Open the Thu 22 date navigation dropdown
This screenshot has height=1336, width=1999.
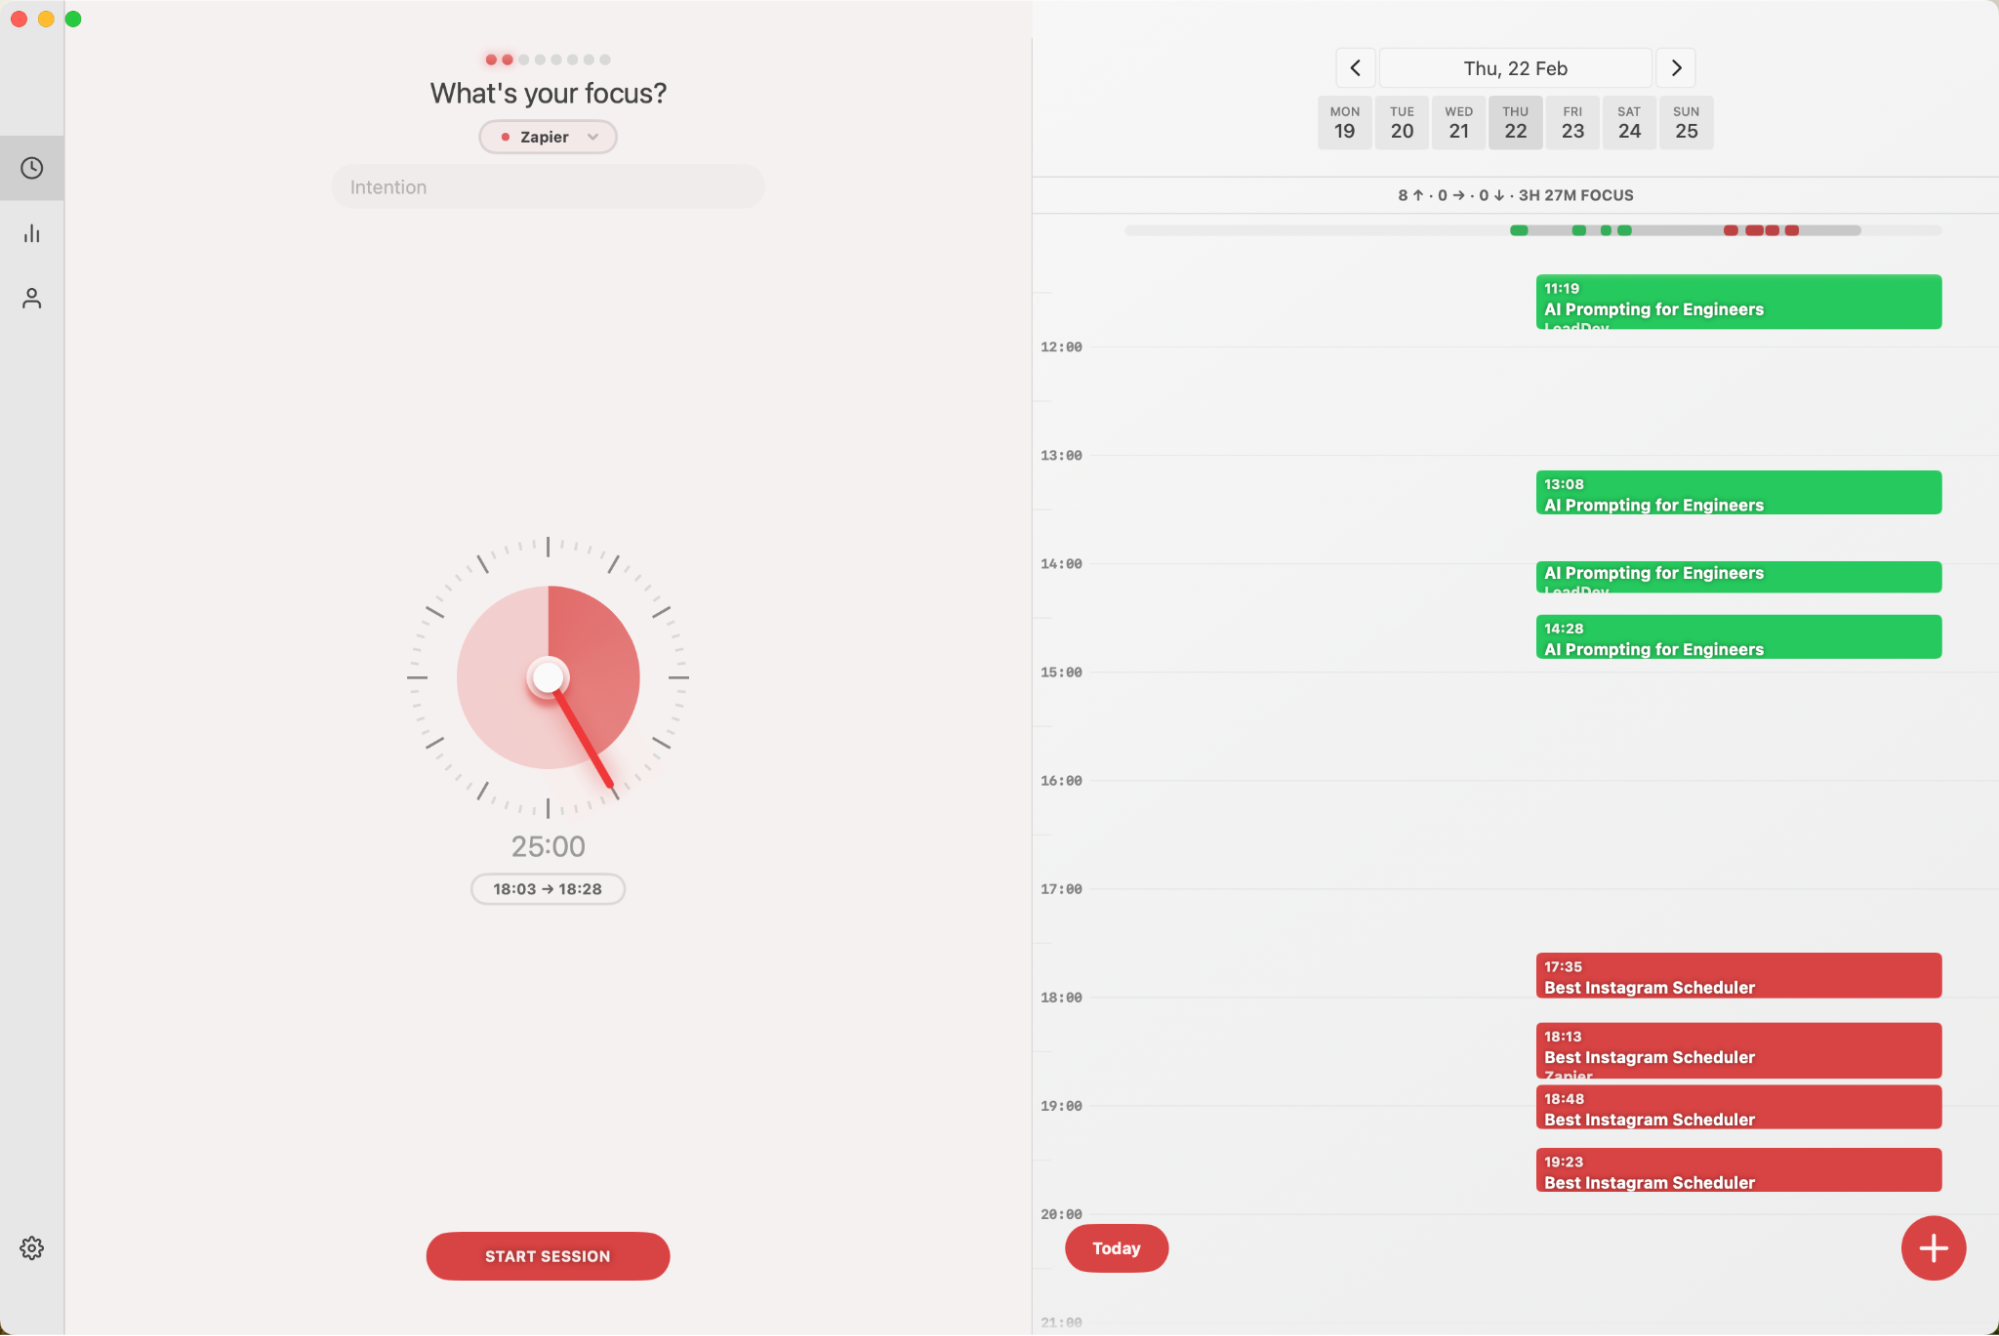[1515, 67]
